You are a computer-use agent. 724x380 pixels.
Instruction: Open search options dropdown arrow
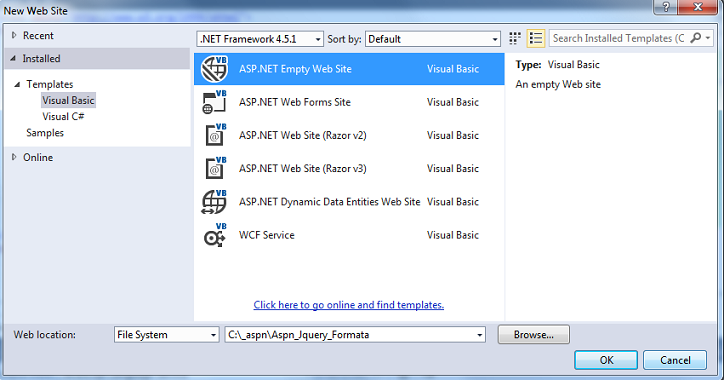(x=708, y=38)
